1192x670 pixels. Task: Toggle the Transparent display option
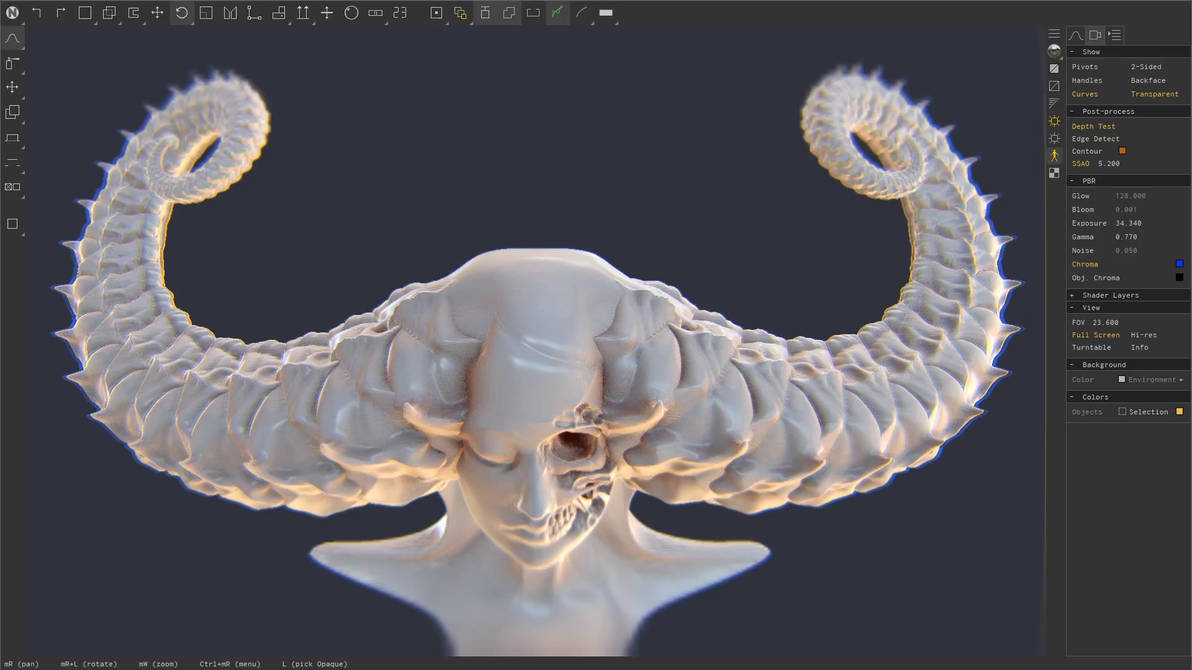(1155, 94)
